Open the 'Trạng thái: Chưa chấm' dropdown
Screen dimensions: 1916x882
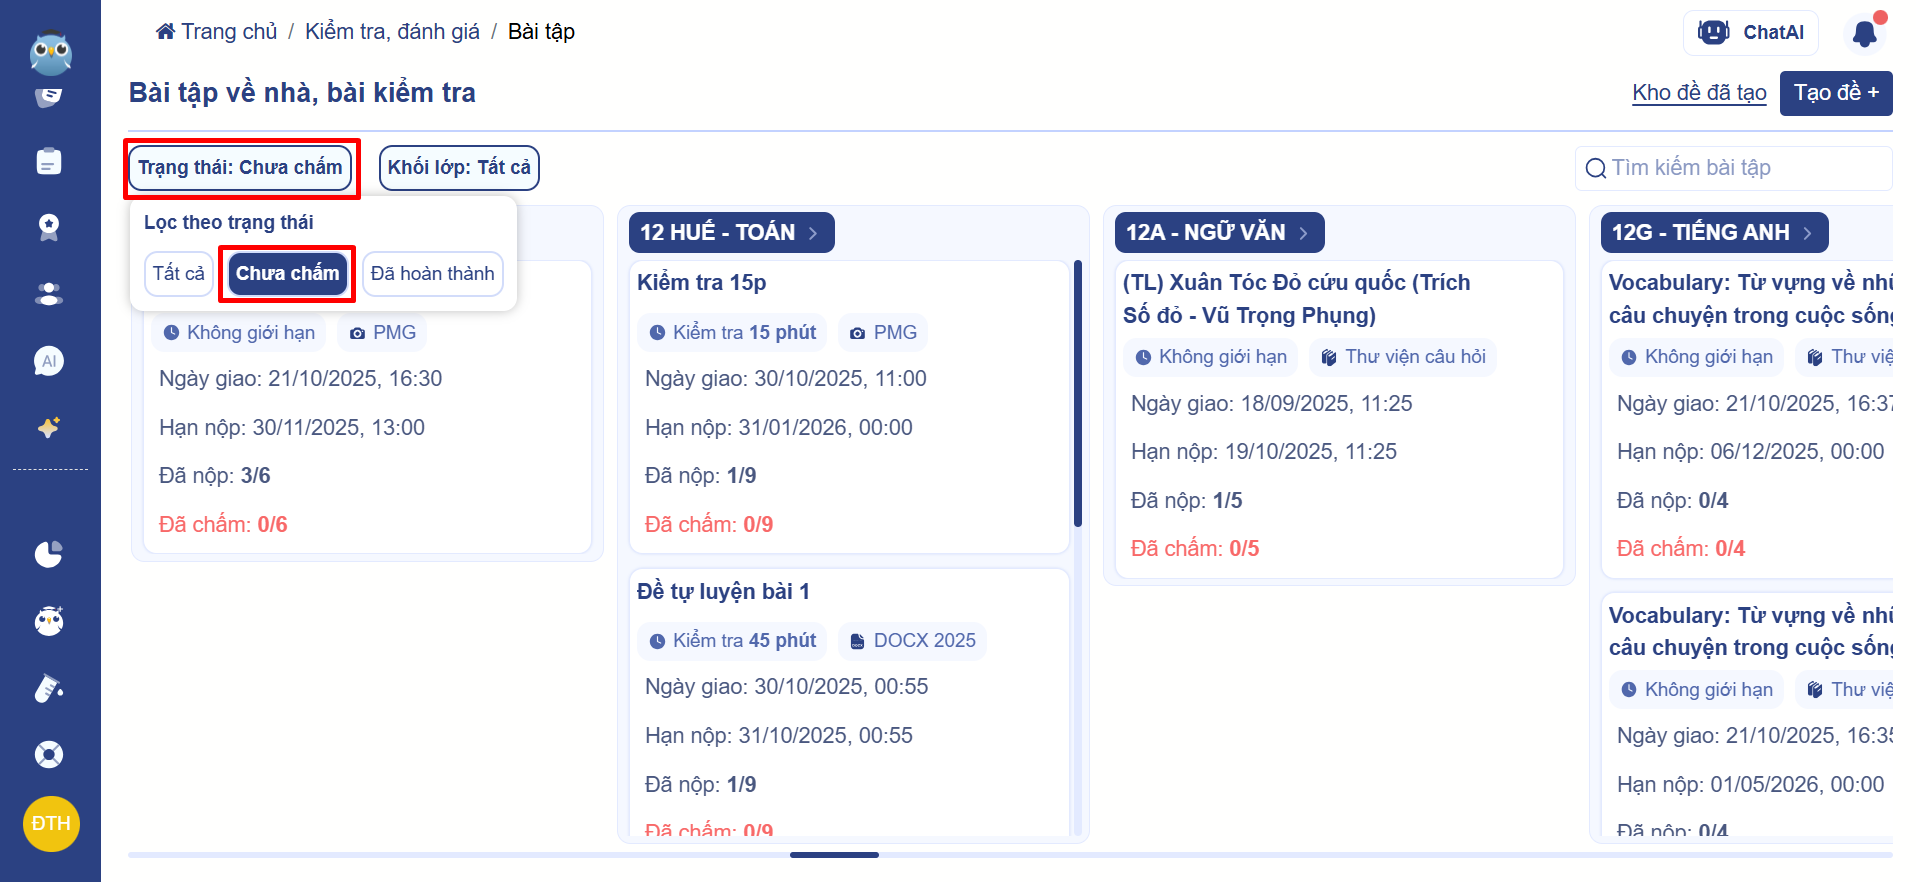click(x=240, y=168)
